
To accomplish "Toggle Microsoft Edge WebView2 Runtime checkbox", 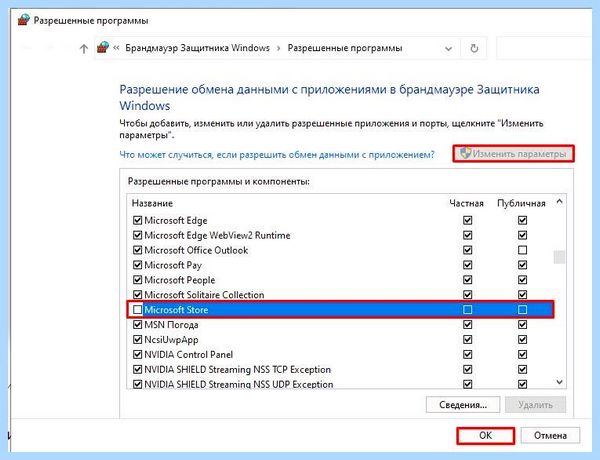I will [x=137, y=235].
